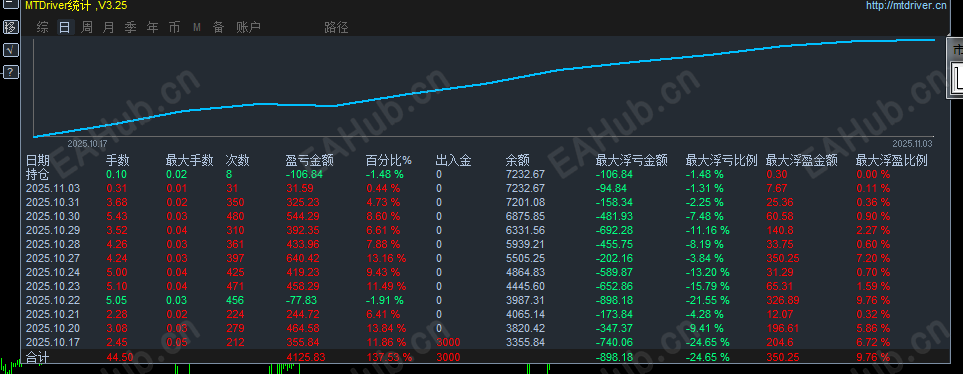Click the loss value -77.83 on 2025.10.22
963x374 pixels.
tap(303, 300)
